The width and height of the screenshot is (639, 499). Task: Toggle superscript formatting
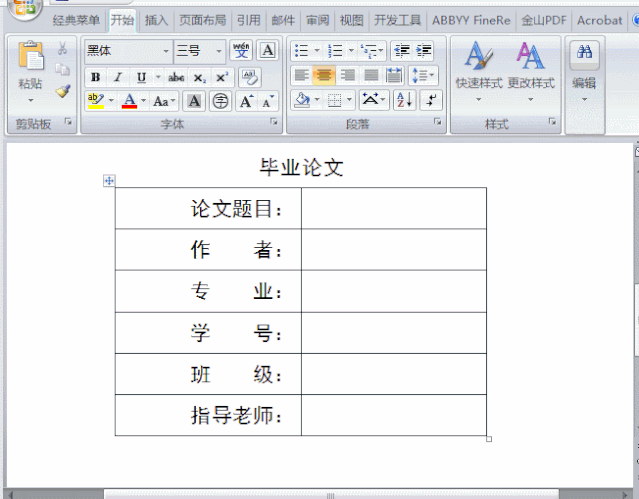pos(222,77)
